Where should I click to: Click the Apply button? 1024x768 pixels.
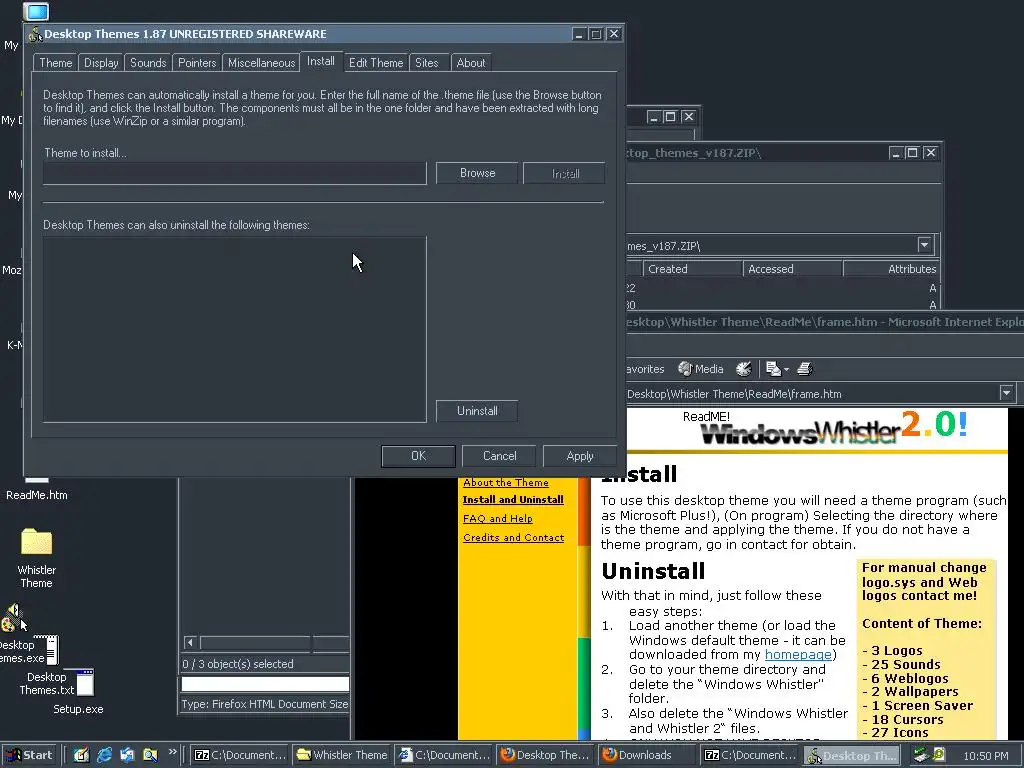[580, 456]
